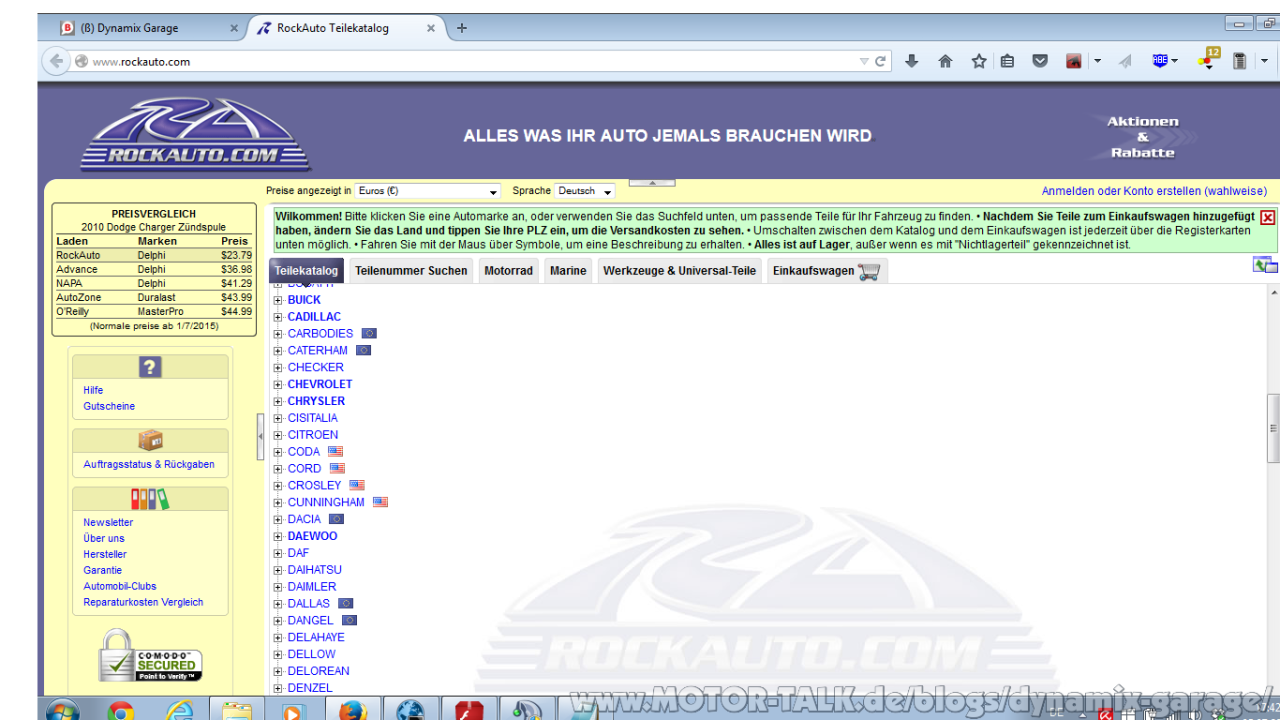Click the Pocket icon in the toolbar
1280x720 pixels.
(1040, 61)
